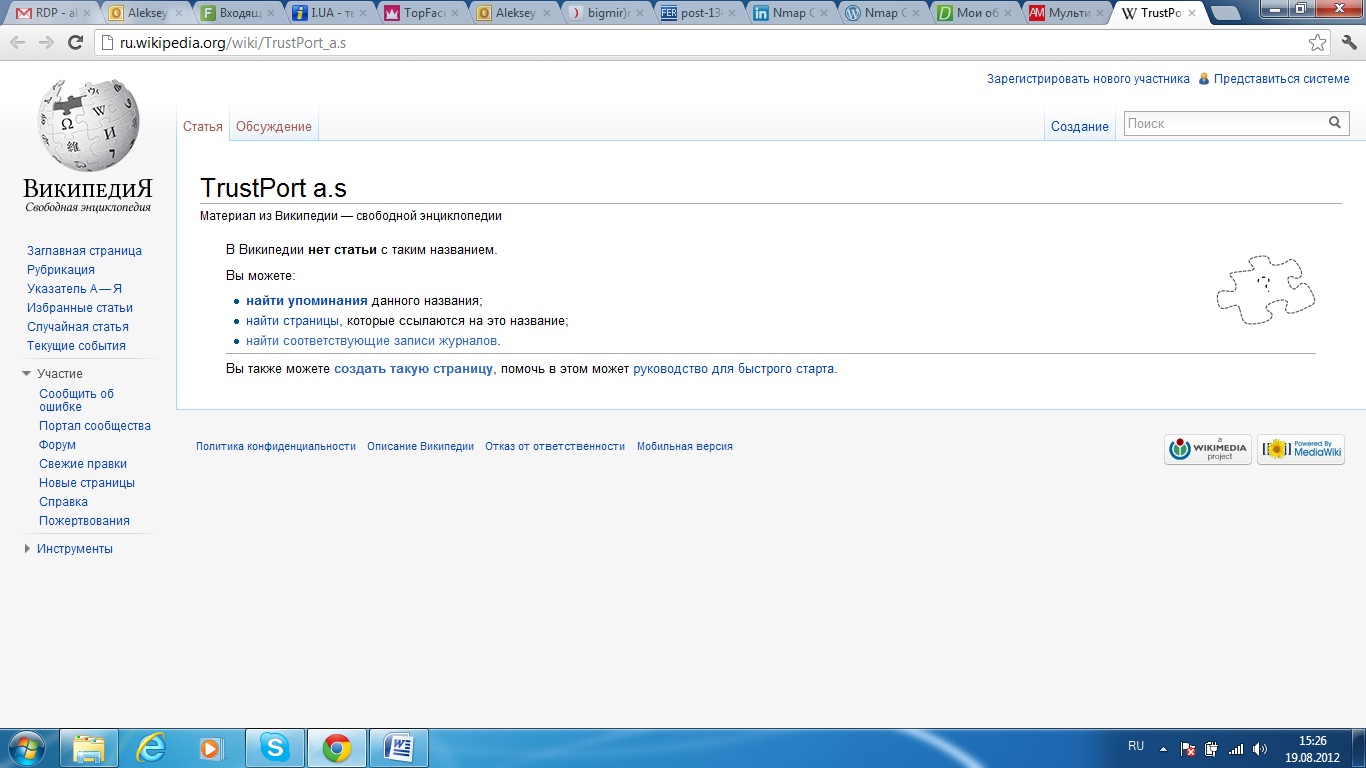Click the power plug tray icon
This screenshot has width=1366, height=768.
click(x=1212, y=748)
